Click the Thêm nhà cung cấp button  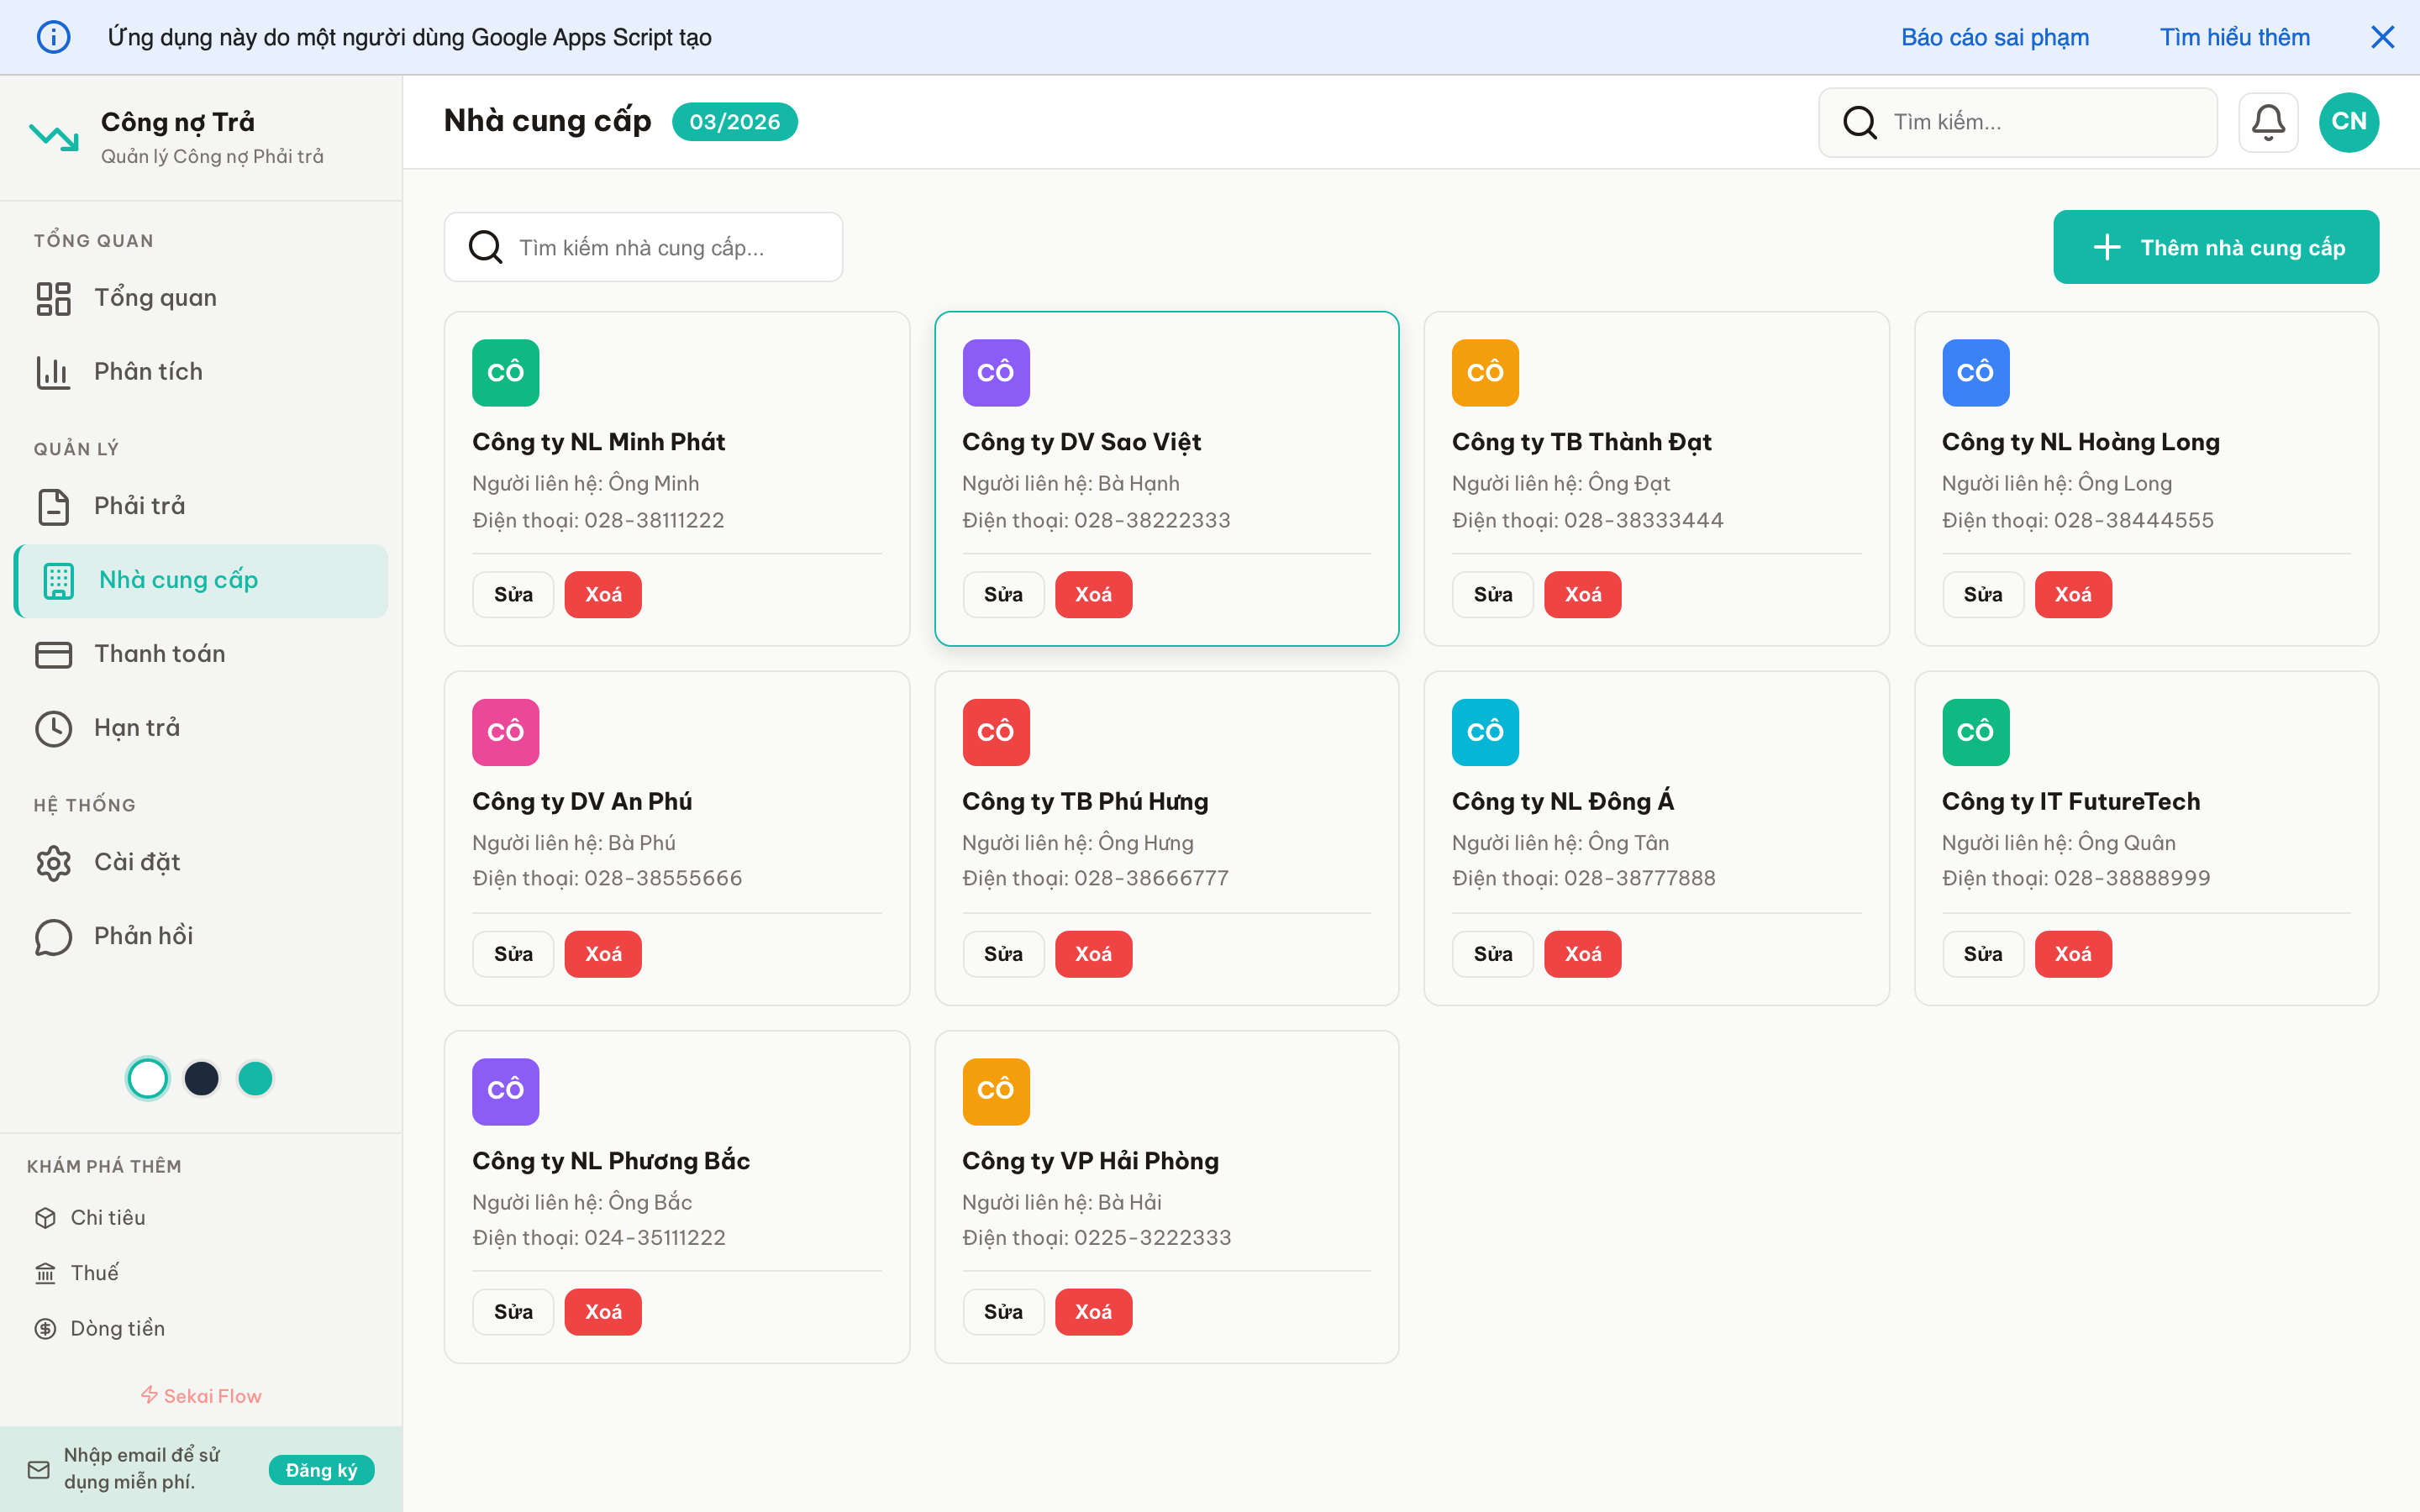point(2216,247)
